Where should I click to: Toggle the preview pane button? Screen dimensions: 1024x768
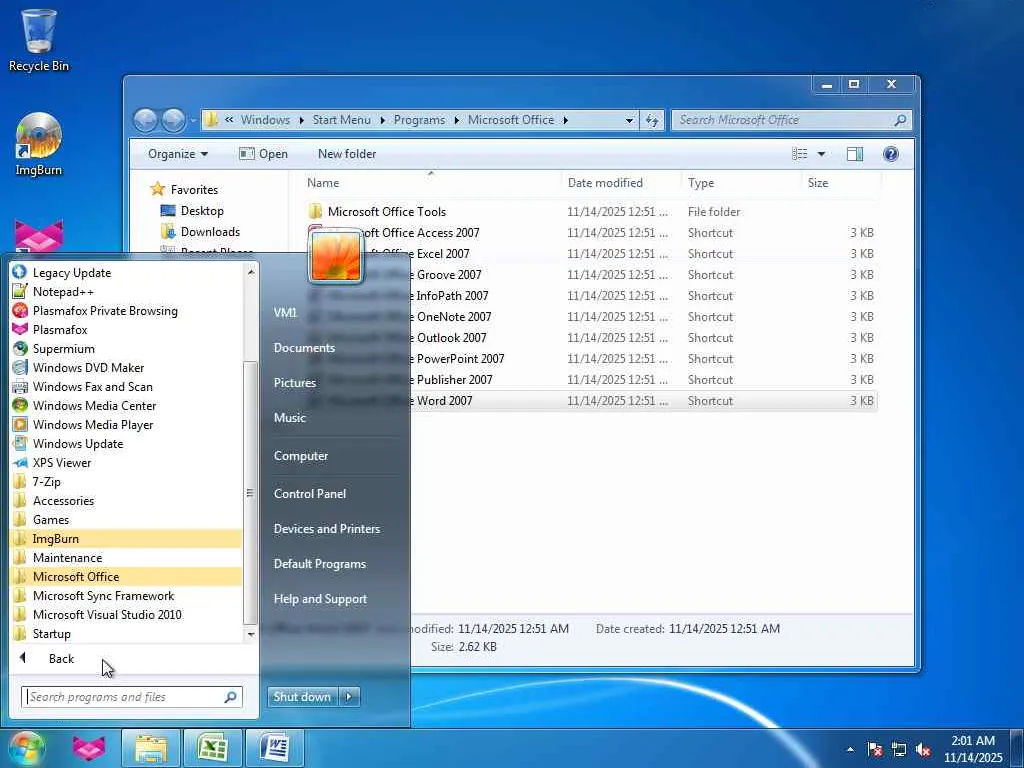click(x=855, y=154)
